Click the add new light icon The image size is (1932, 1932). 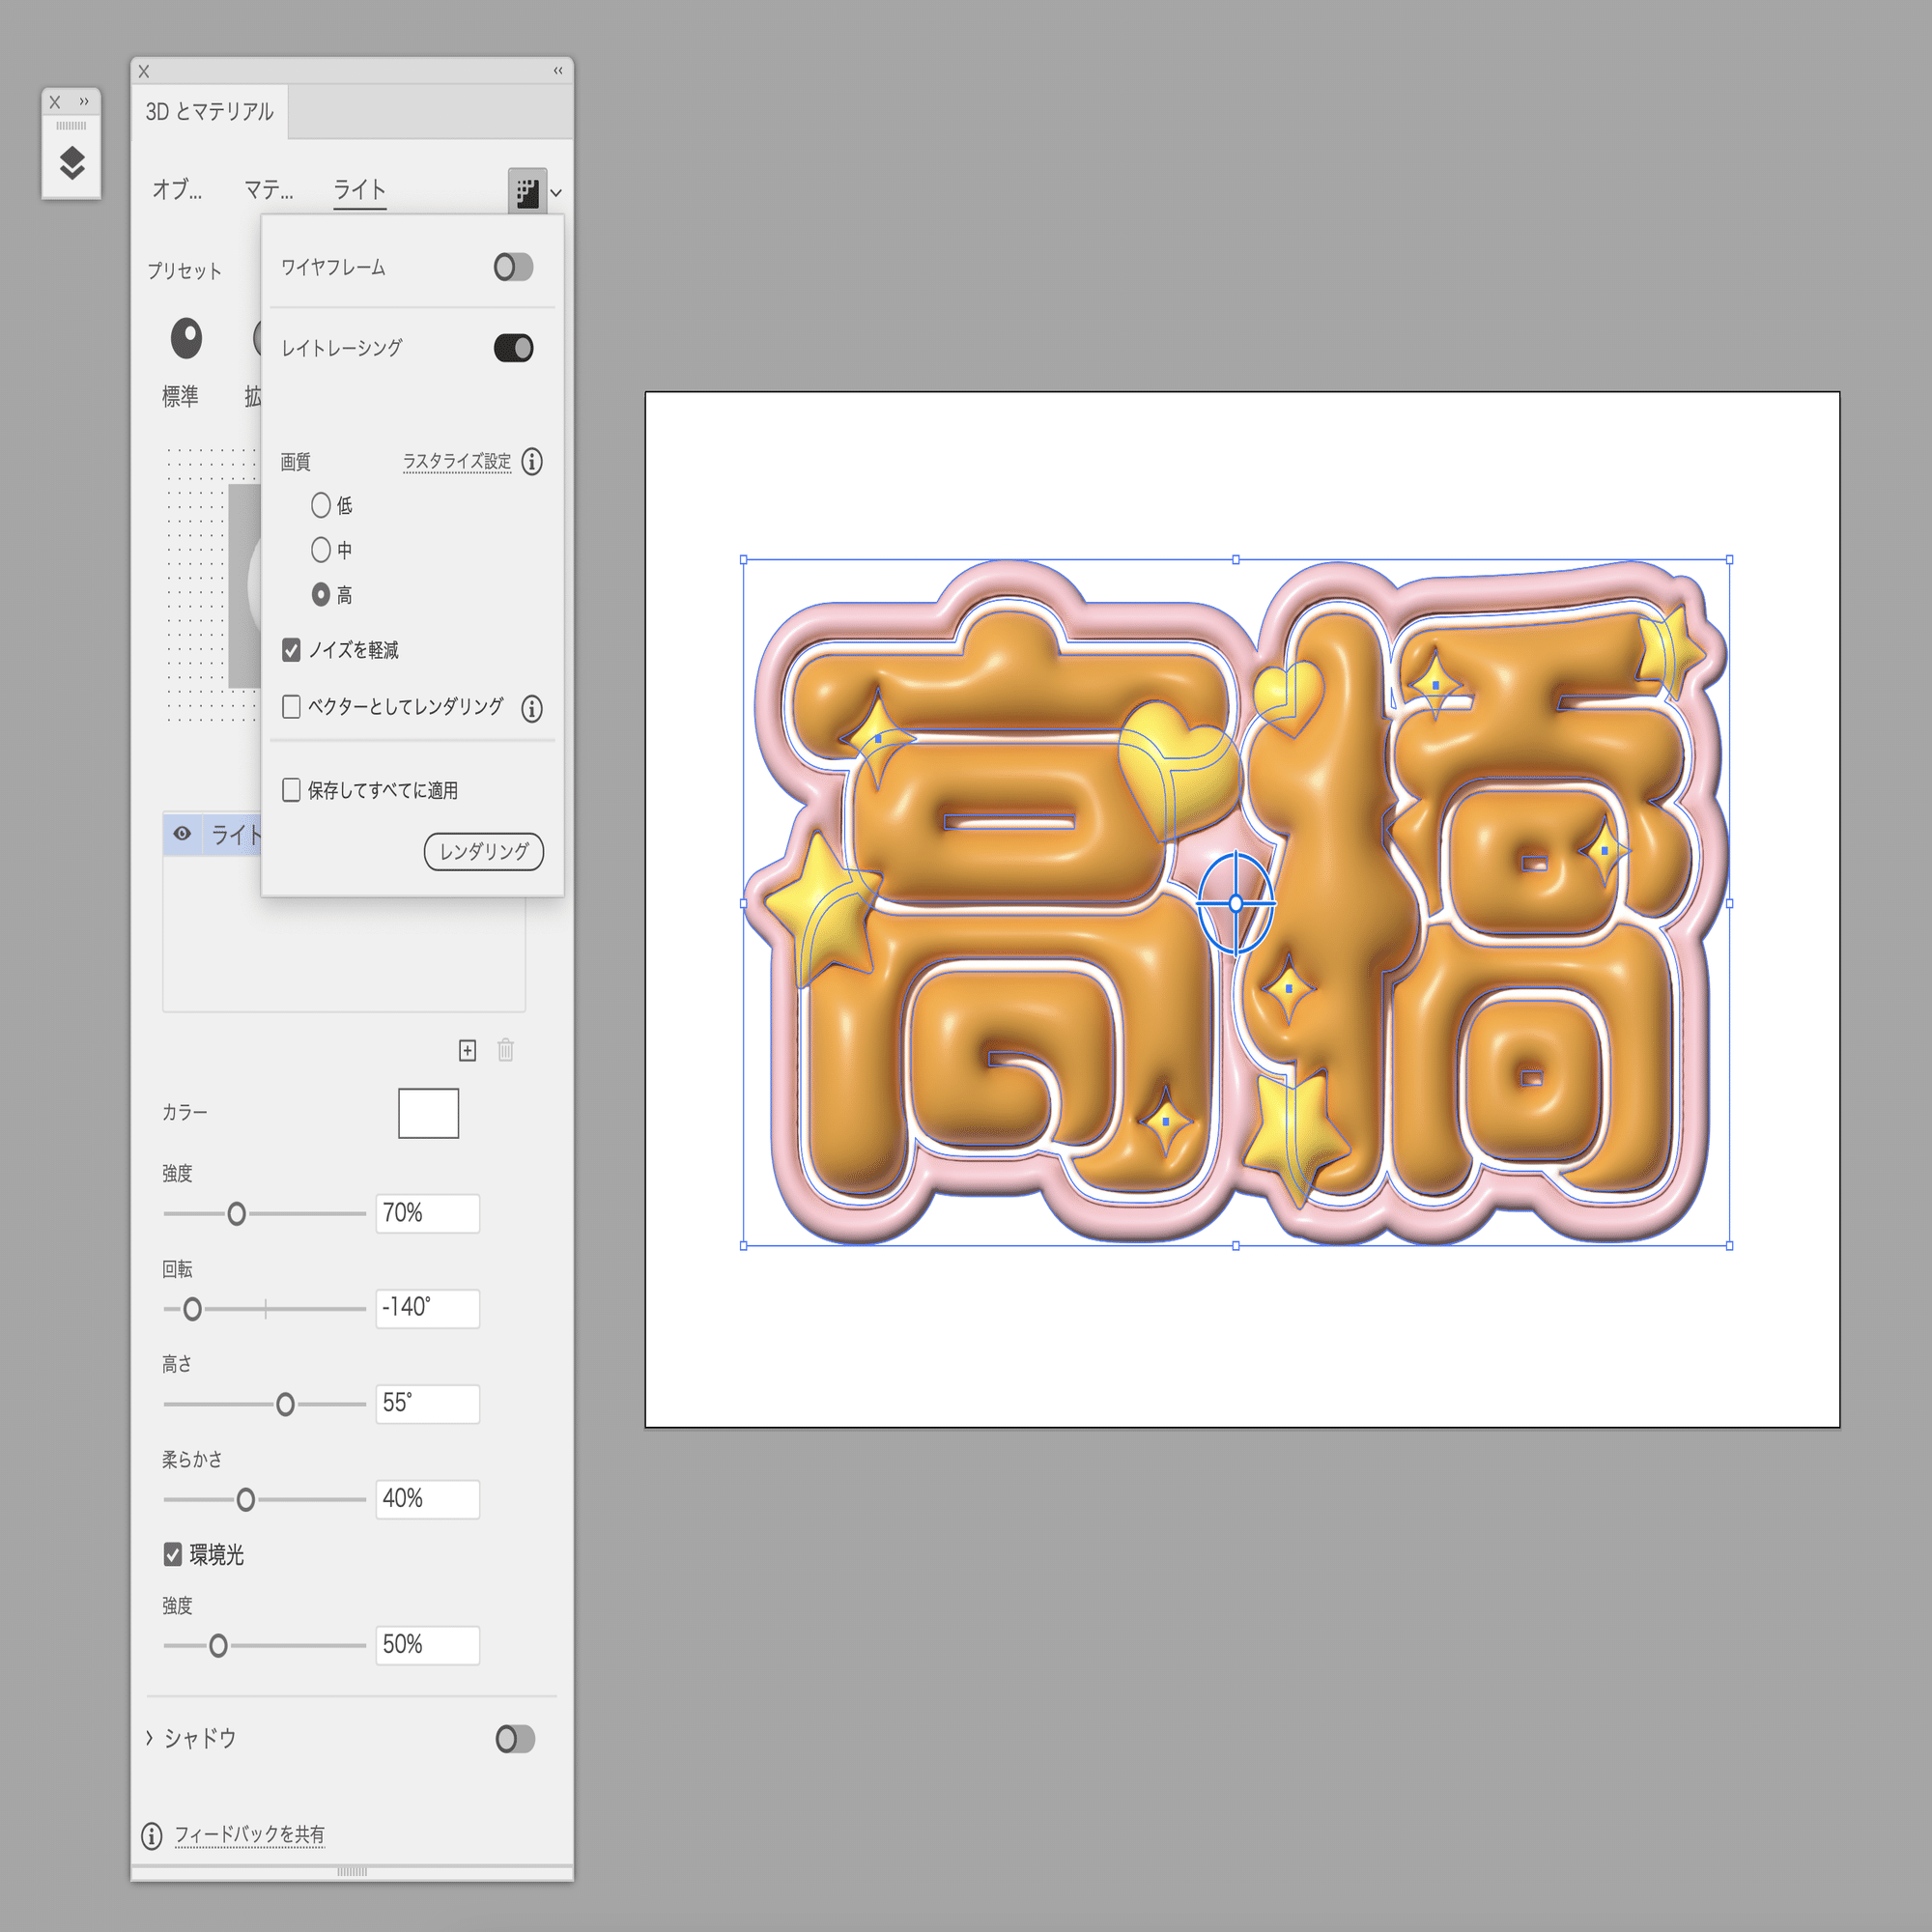point(467,1050)
